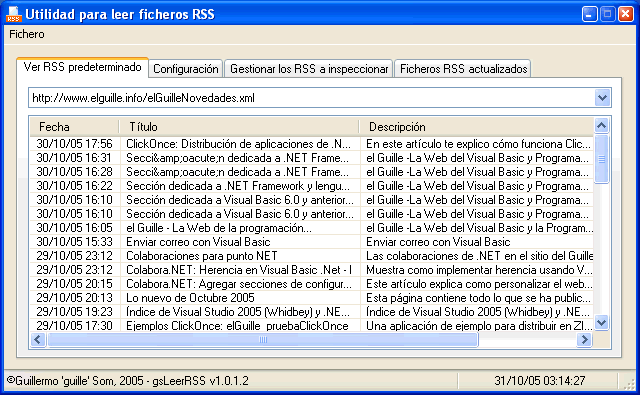
Task: Select the 30/10/05 16:10 'Sección dedicada a Visual Basic 6.0' row above 16:05
Action: (311, 214)
